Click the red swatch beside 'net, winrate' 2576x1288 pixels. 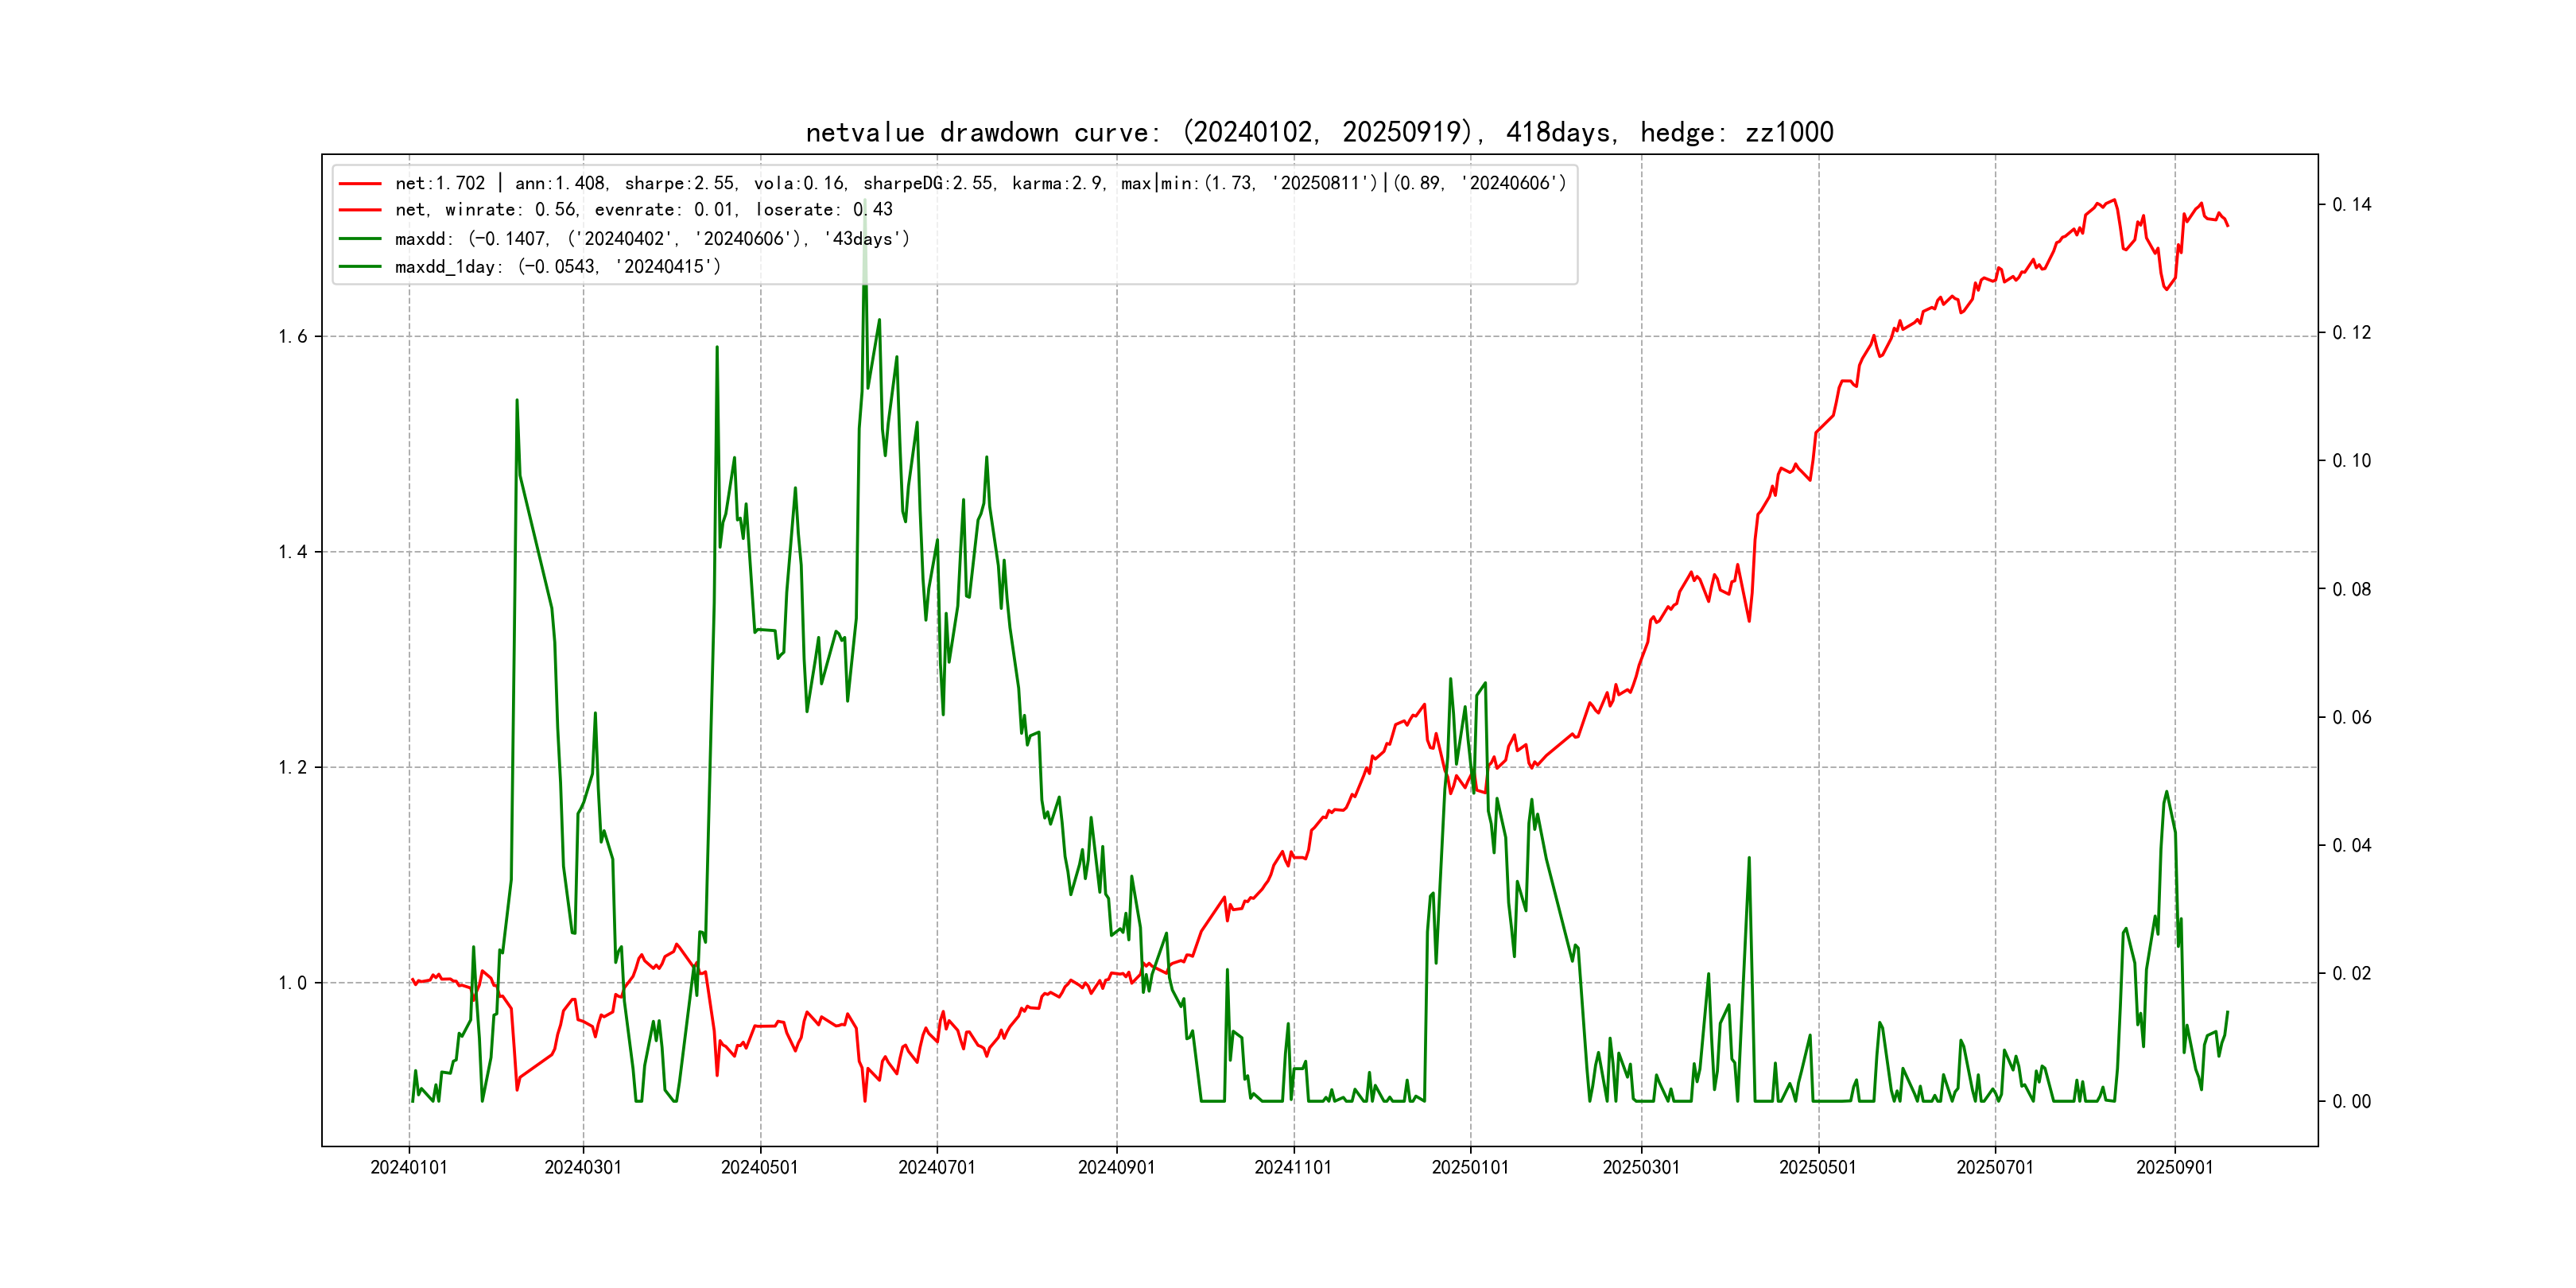[360, 210]
